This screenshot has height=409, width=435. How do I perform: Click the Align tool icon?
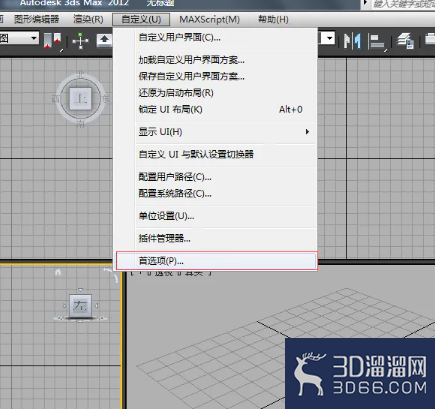click(378, 42)
